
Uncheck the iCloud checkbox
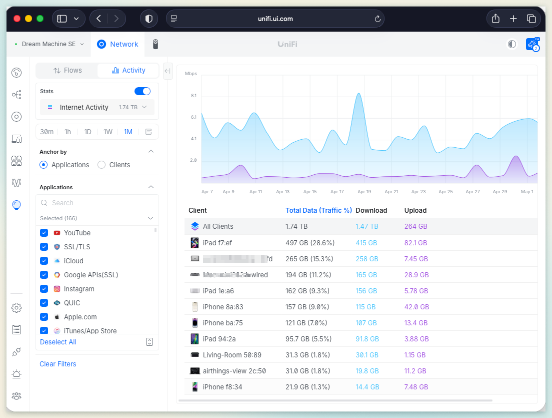(x=44, y=261)
